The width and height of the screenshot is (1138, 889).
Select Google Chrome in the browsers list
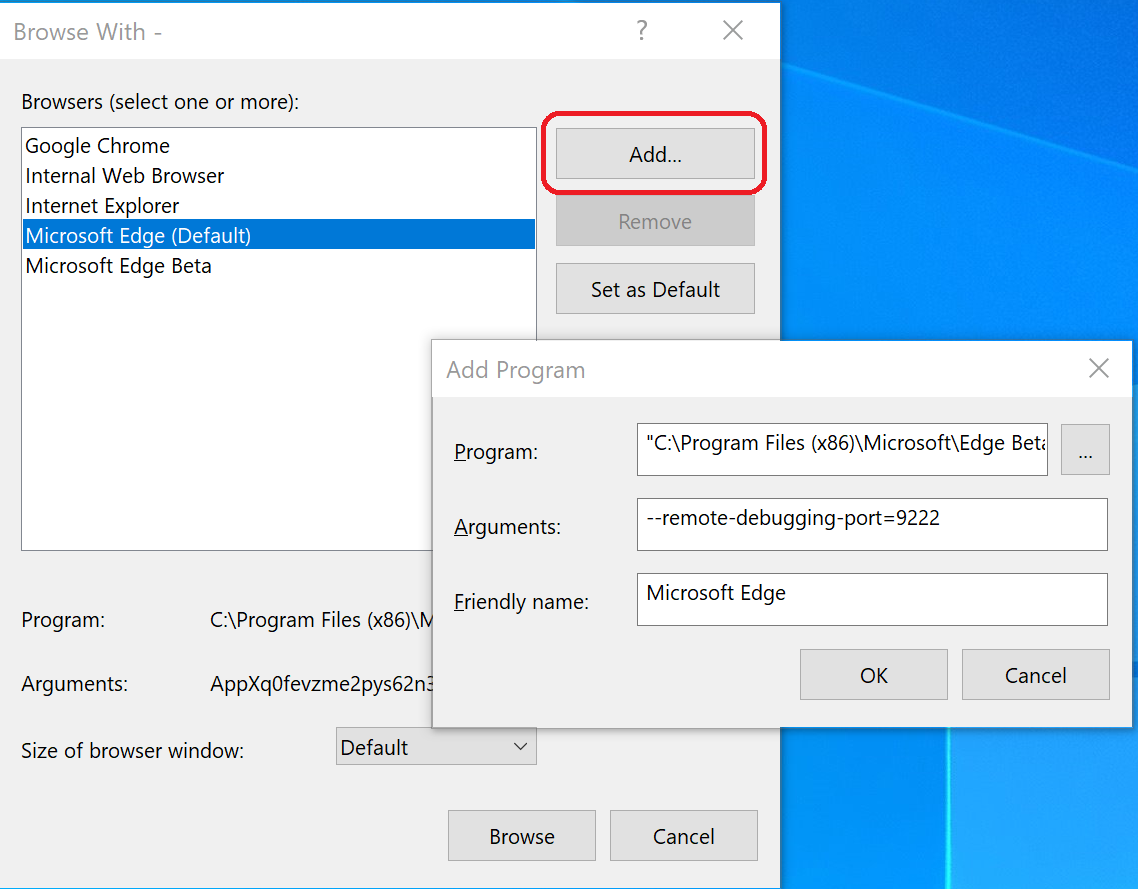click(x=279, y=146)
